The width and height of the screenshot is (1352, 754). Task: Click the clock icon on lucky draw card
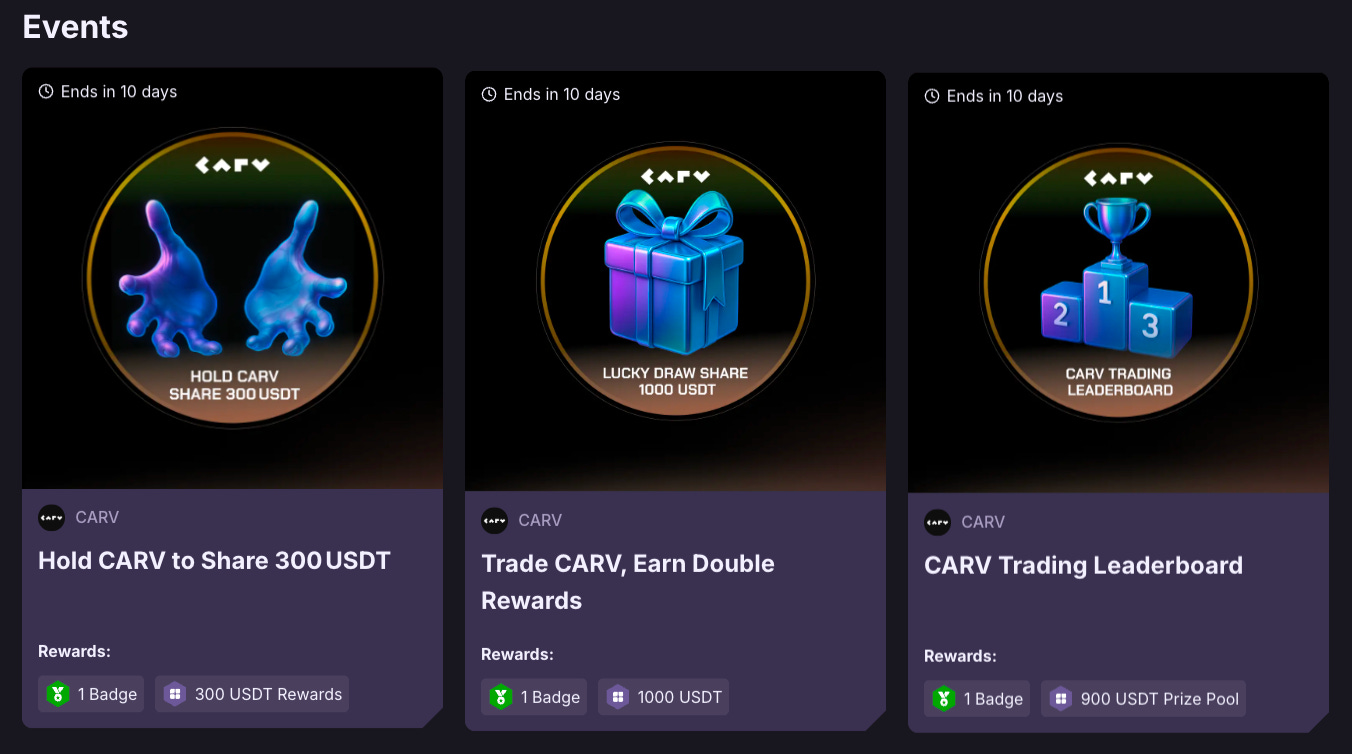point(489,94)
